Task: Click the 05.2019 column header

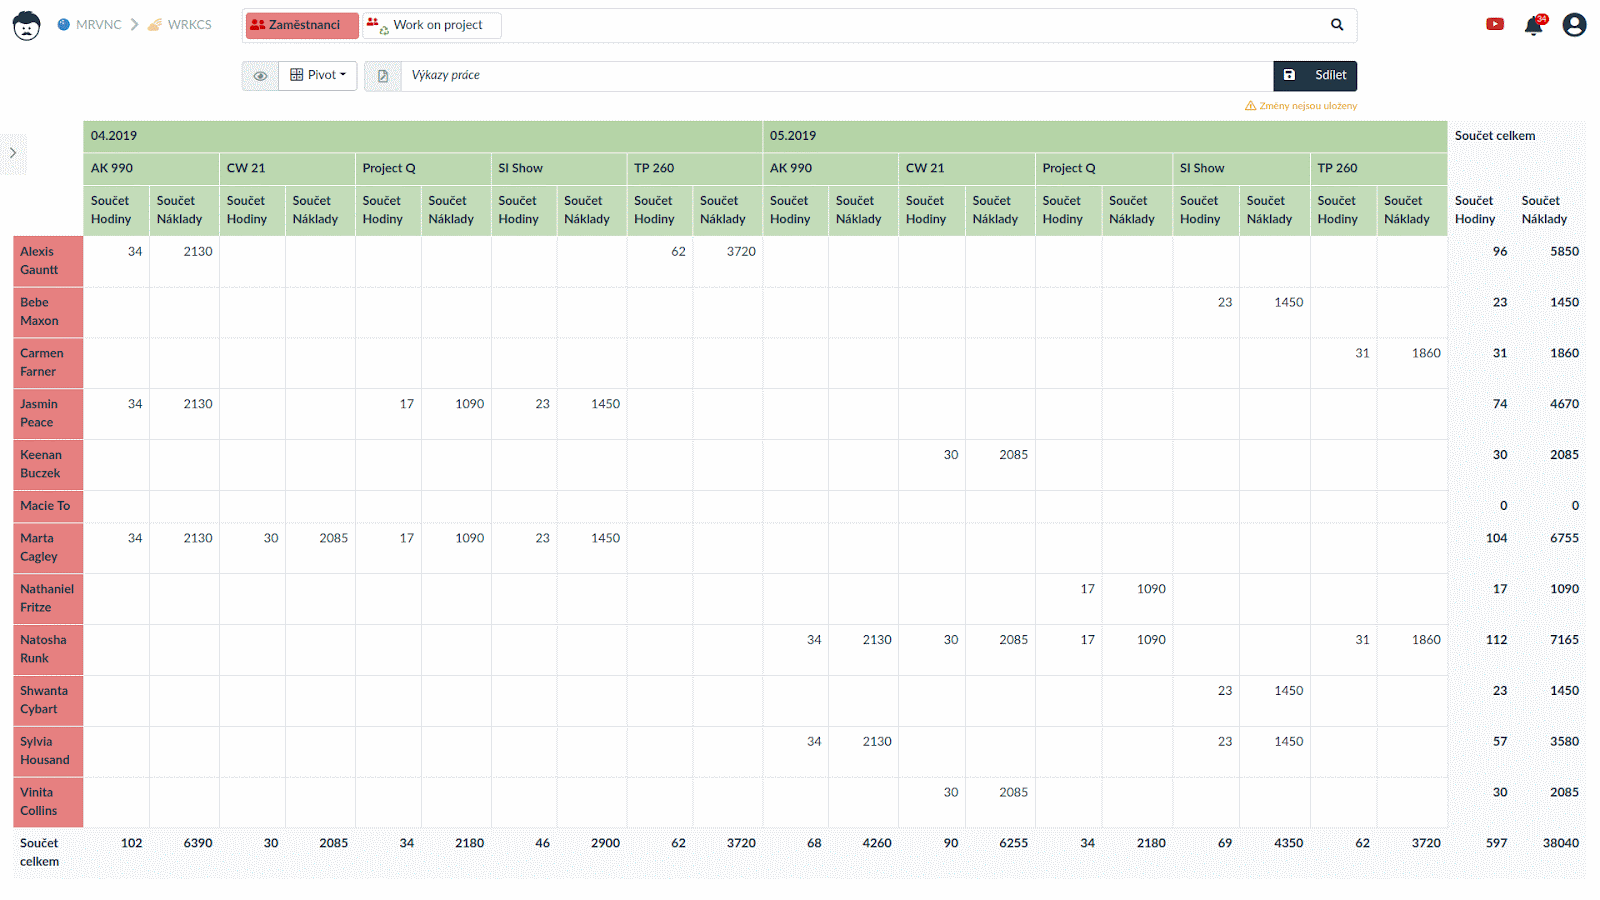Action: pyautogui.click(x=1105, y=137)
